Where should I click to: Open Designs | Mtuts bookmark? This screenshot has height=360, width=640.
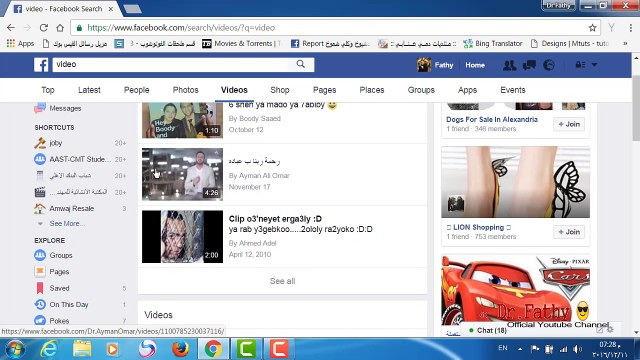point(570,43)
